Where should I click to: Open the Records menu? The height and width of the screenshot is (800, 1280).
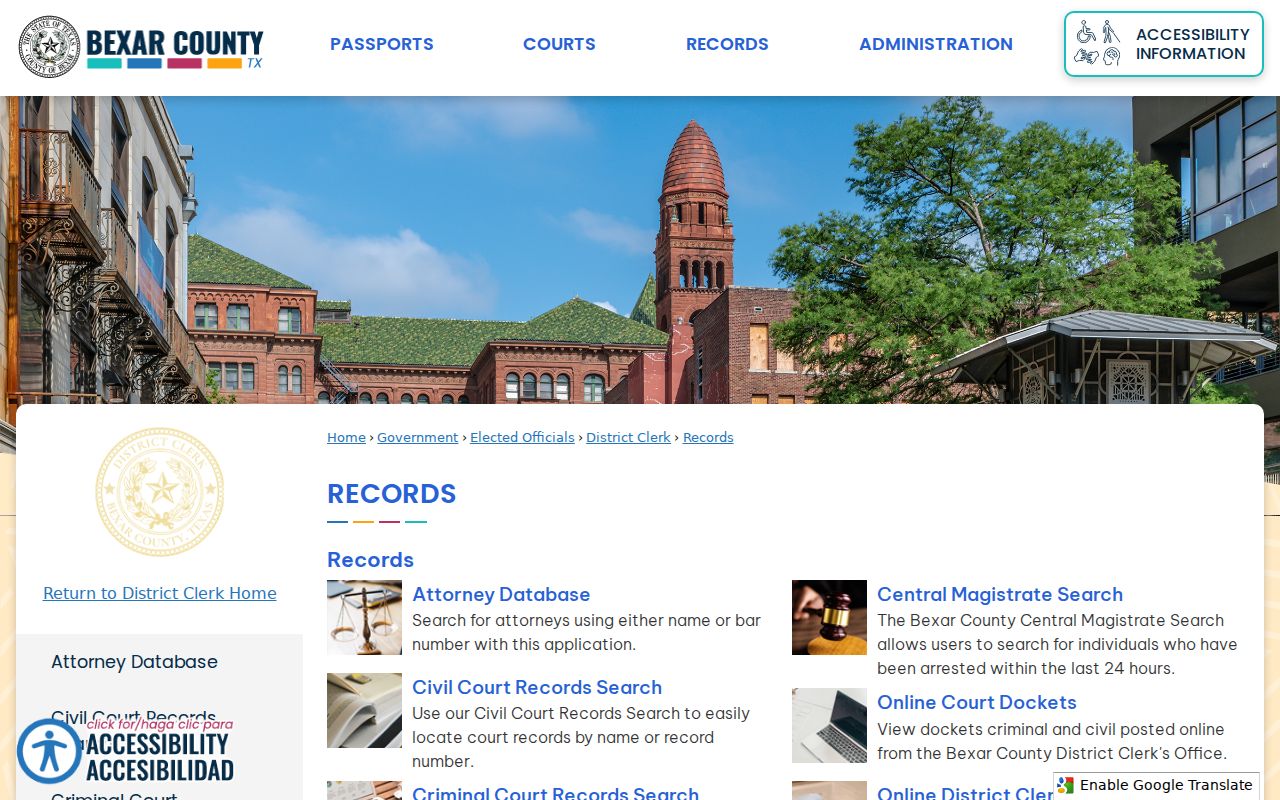[727, 44]
